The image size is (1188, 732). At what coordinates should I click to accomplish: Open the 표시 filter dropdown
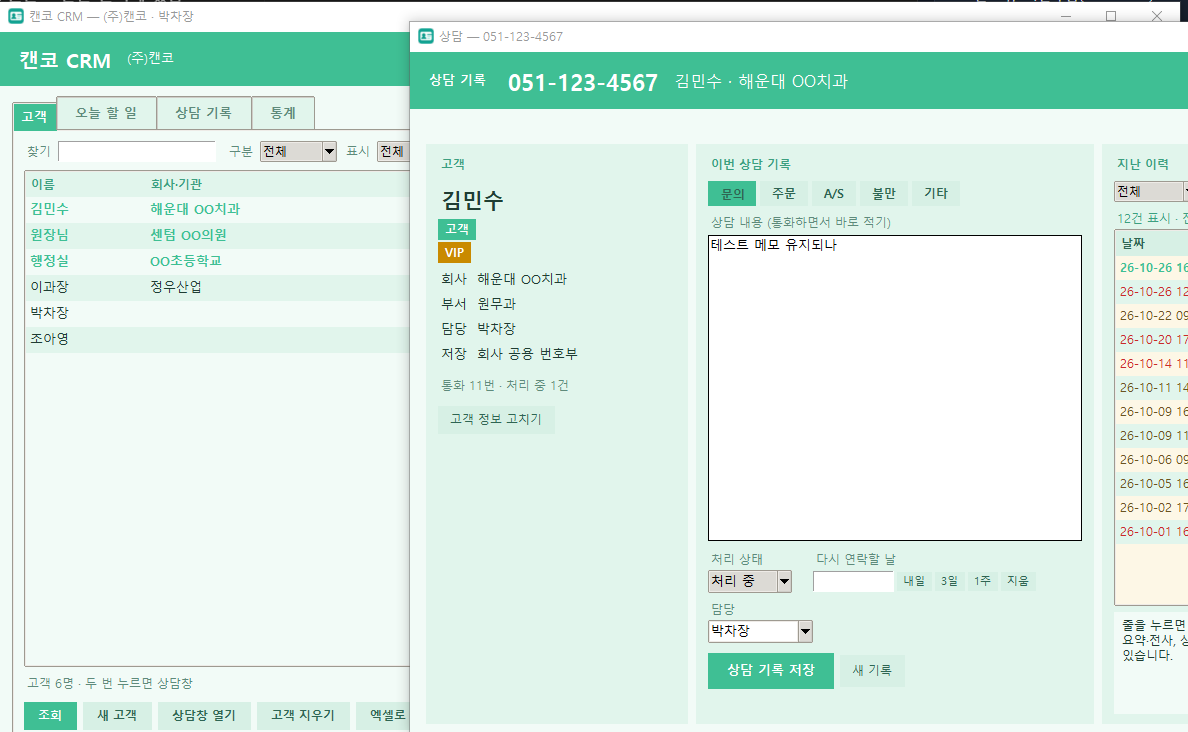pyautogui.click(x=392, y=152)
